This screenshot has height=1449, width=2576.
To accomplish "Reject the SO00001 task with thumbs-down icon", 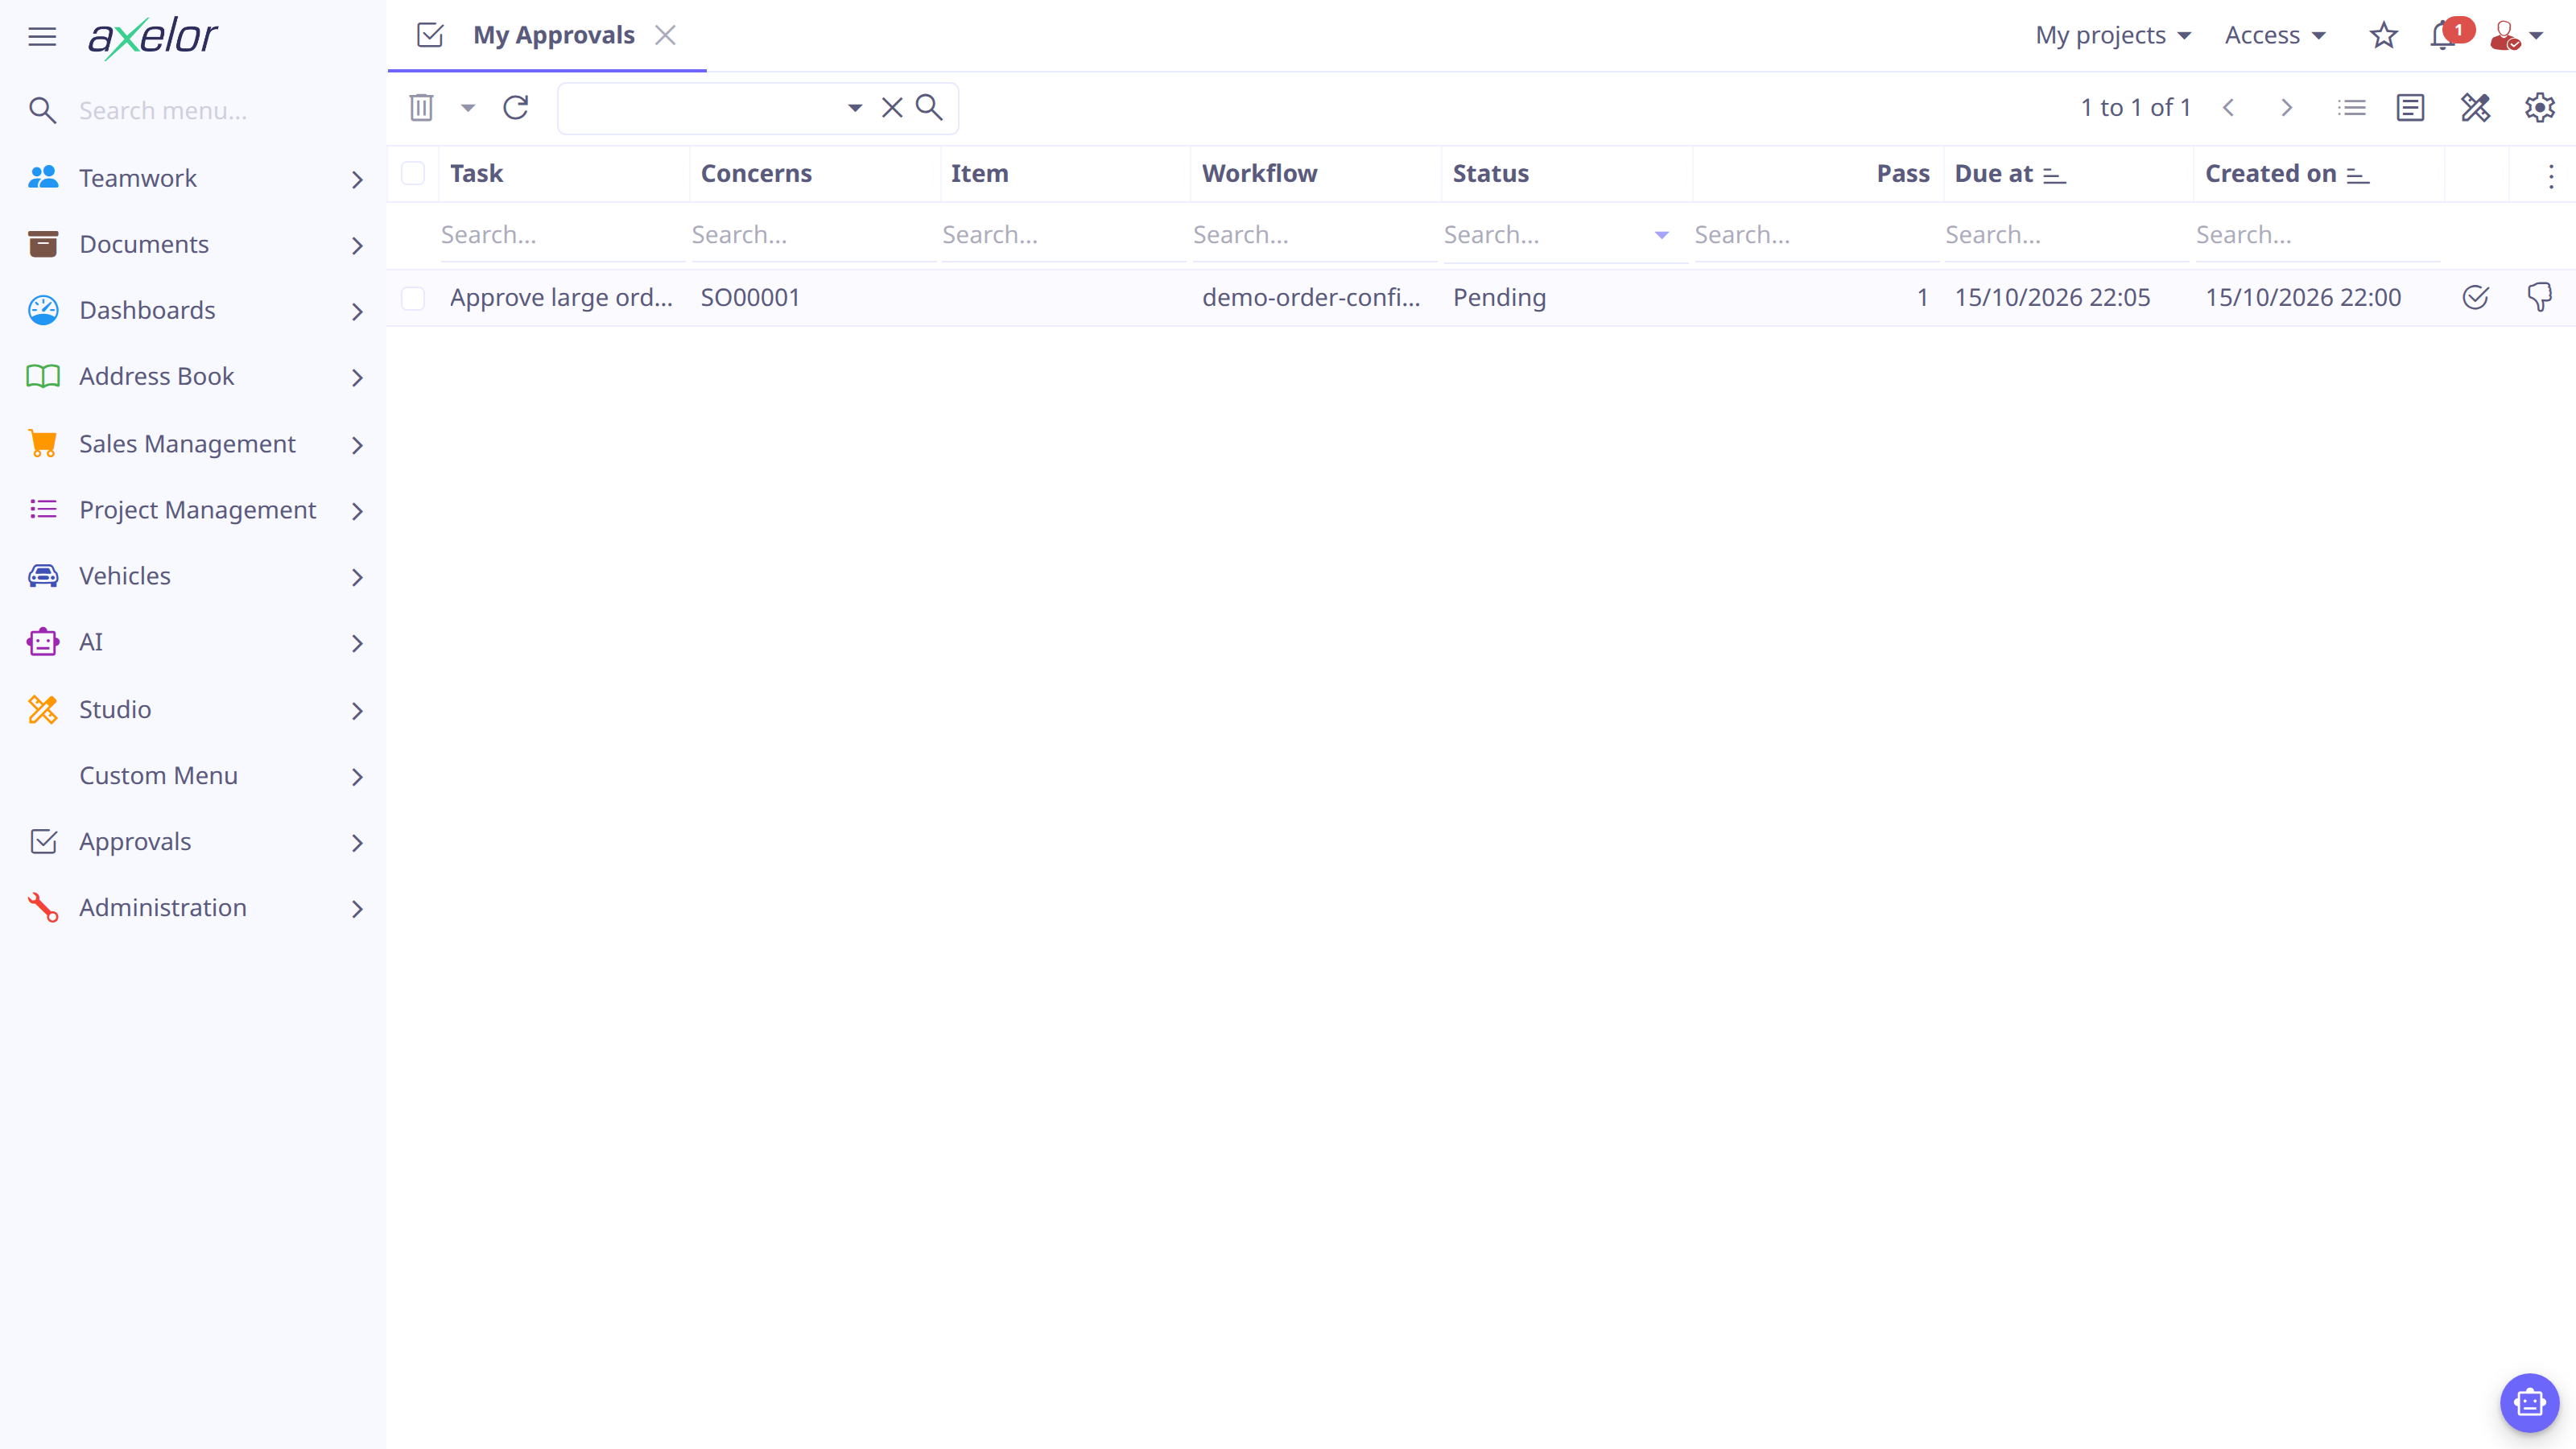I will (x=2540, y=297).
